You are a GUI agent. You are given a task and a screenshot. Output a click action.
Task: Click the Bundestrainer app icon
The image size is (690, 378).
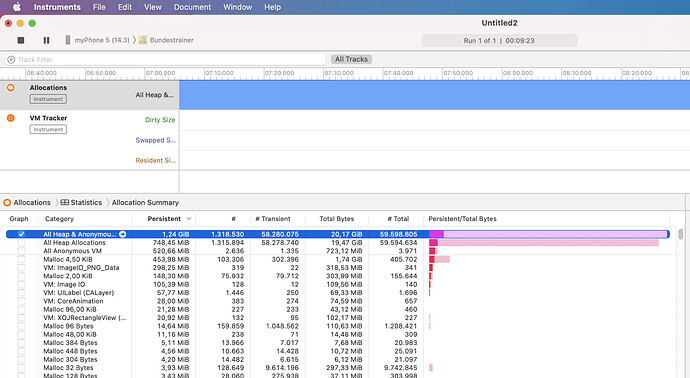[x=143, y=40]
